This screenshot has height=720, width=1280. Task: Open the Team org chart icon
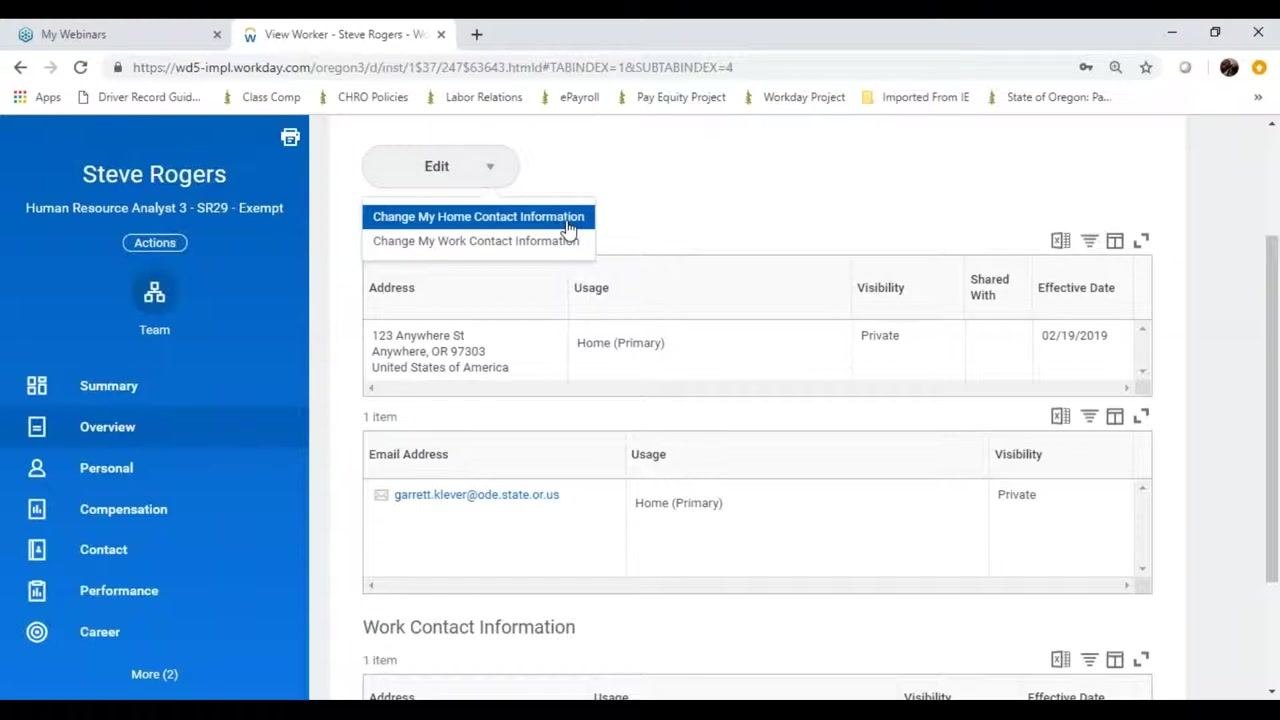tap(154, 293)
